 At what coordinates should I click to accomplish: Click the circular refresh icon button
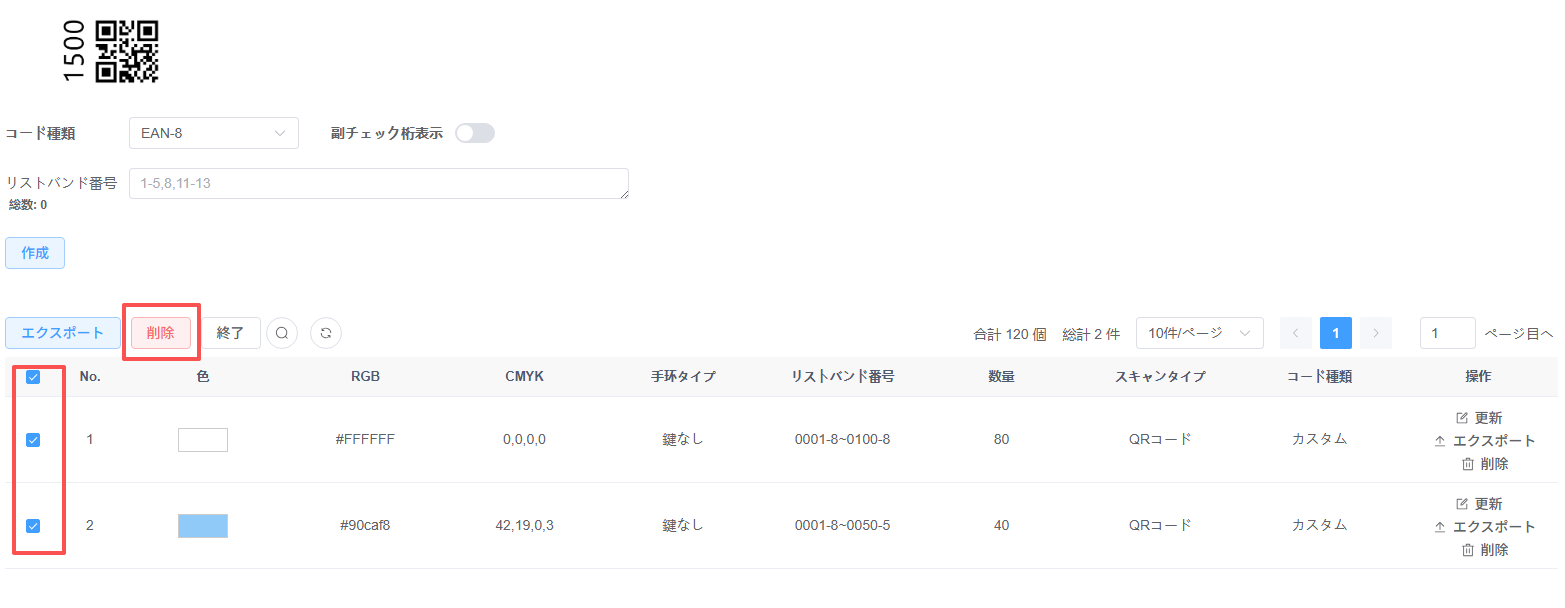tap(326, 333)
